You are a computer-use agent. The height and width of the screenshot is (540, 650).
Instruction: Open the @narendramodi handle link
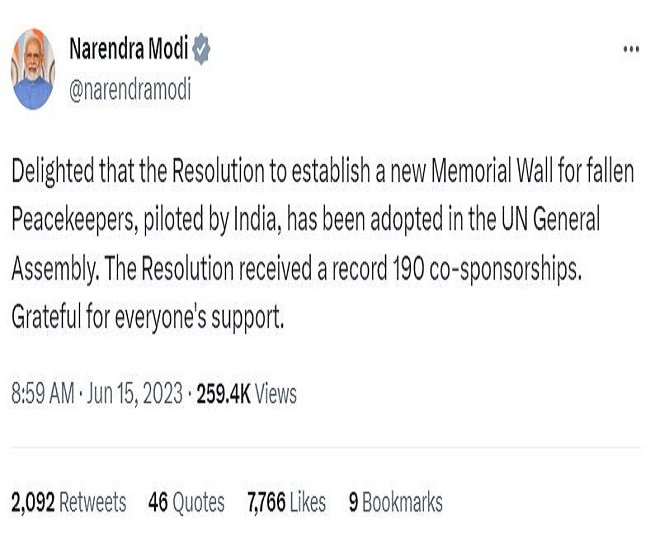point(130,89)
